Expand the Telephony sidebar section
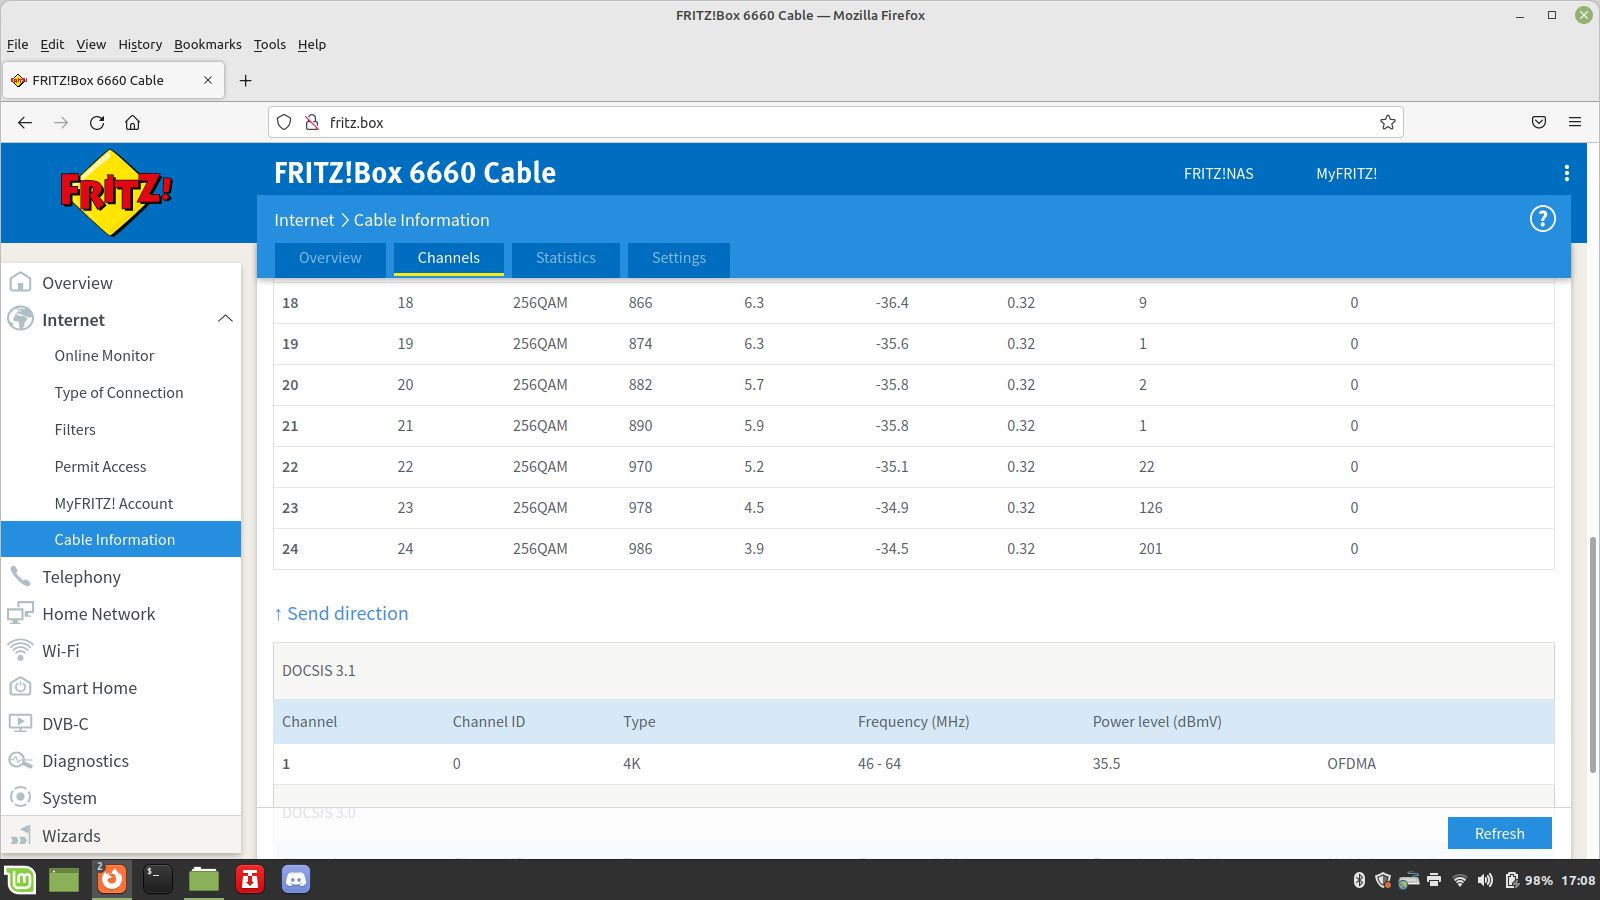Viewport: 1600px width, 900px height. coord(81,577)
